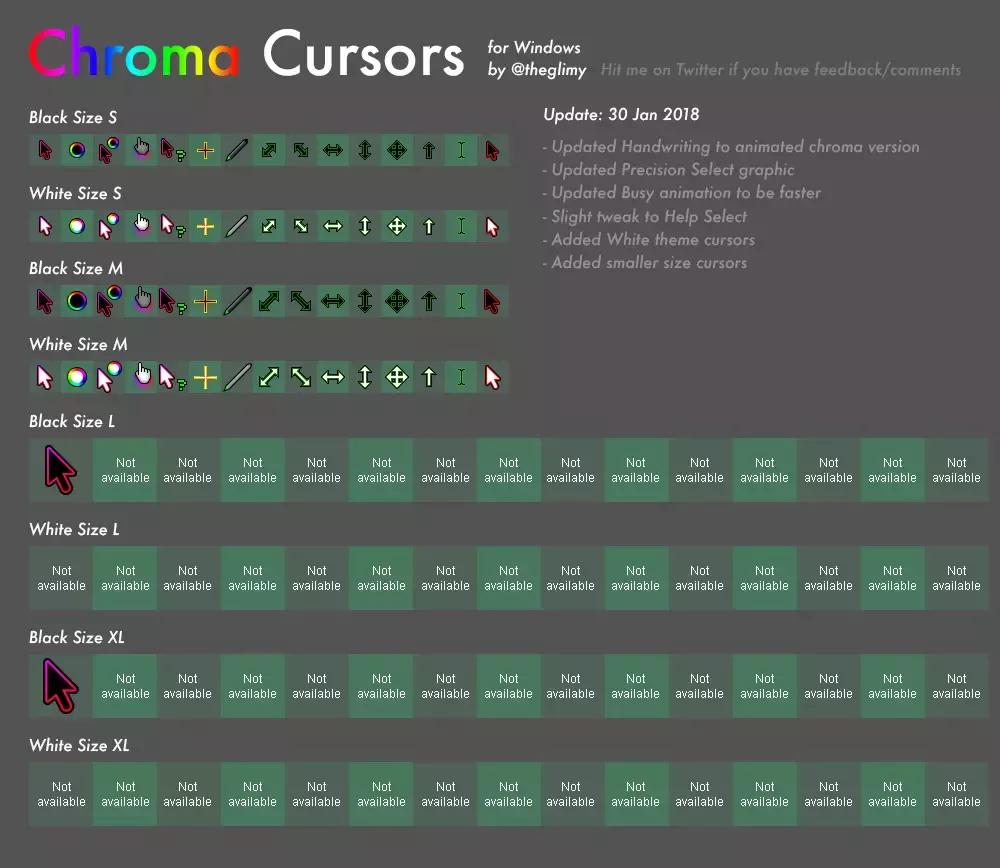
Task: Click the first Not available cell in White Size L
Action: point(61,578)
